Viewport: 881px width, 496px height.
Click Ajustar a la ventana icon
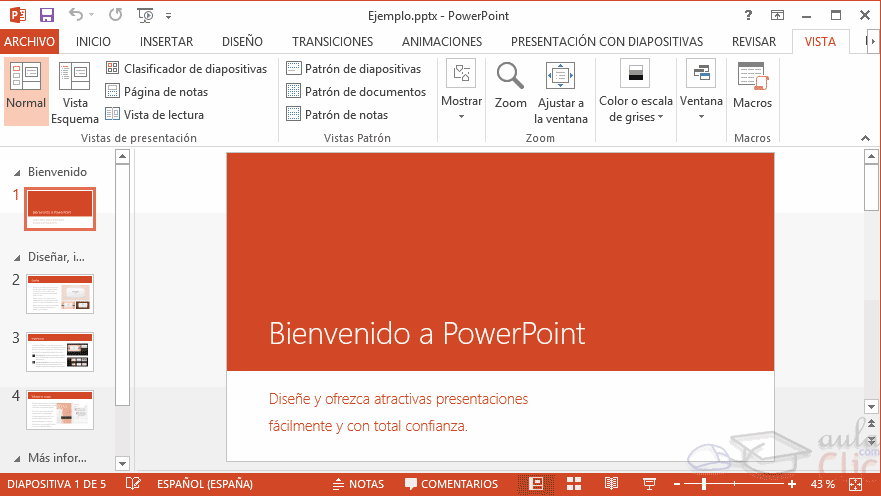(561, 78)
